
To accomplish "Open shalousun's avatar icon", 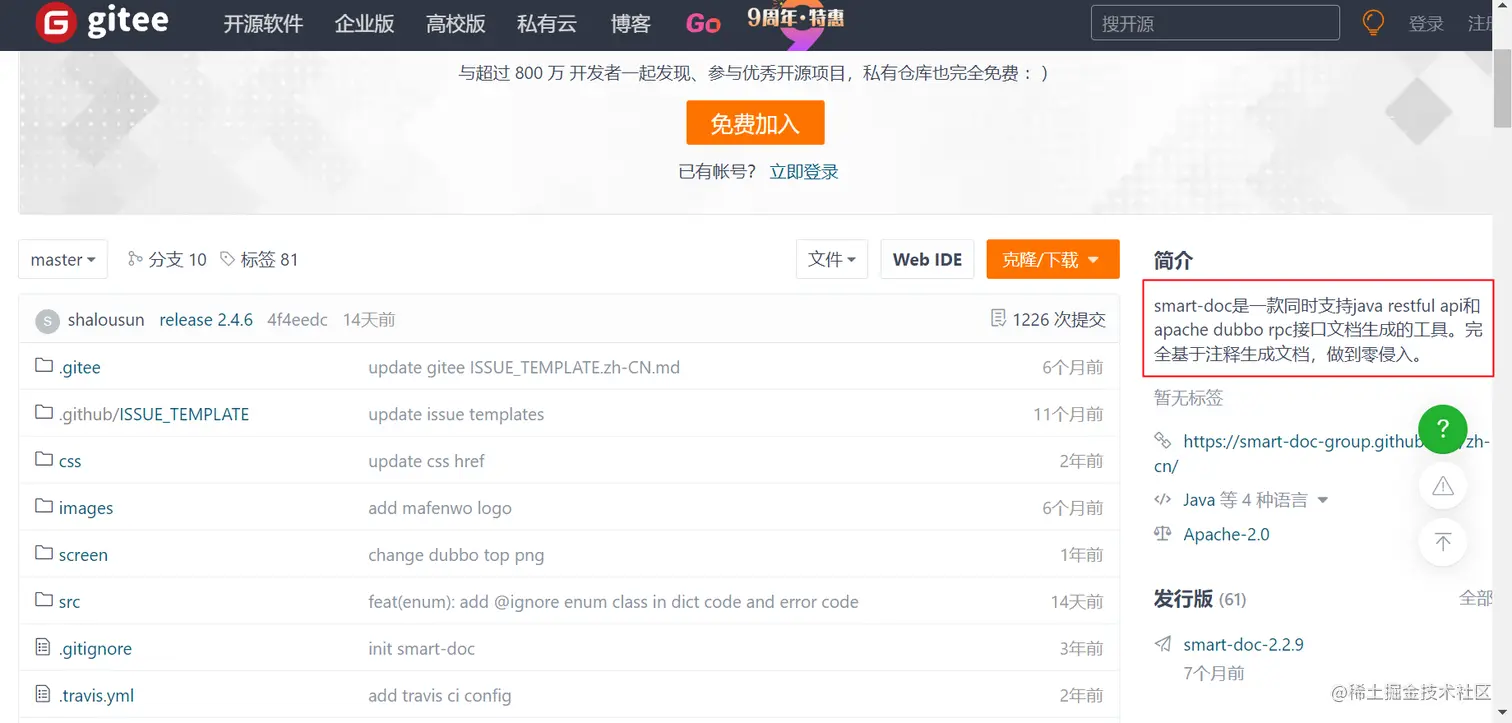I will [47, 321].
